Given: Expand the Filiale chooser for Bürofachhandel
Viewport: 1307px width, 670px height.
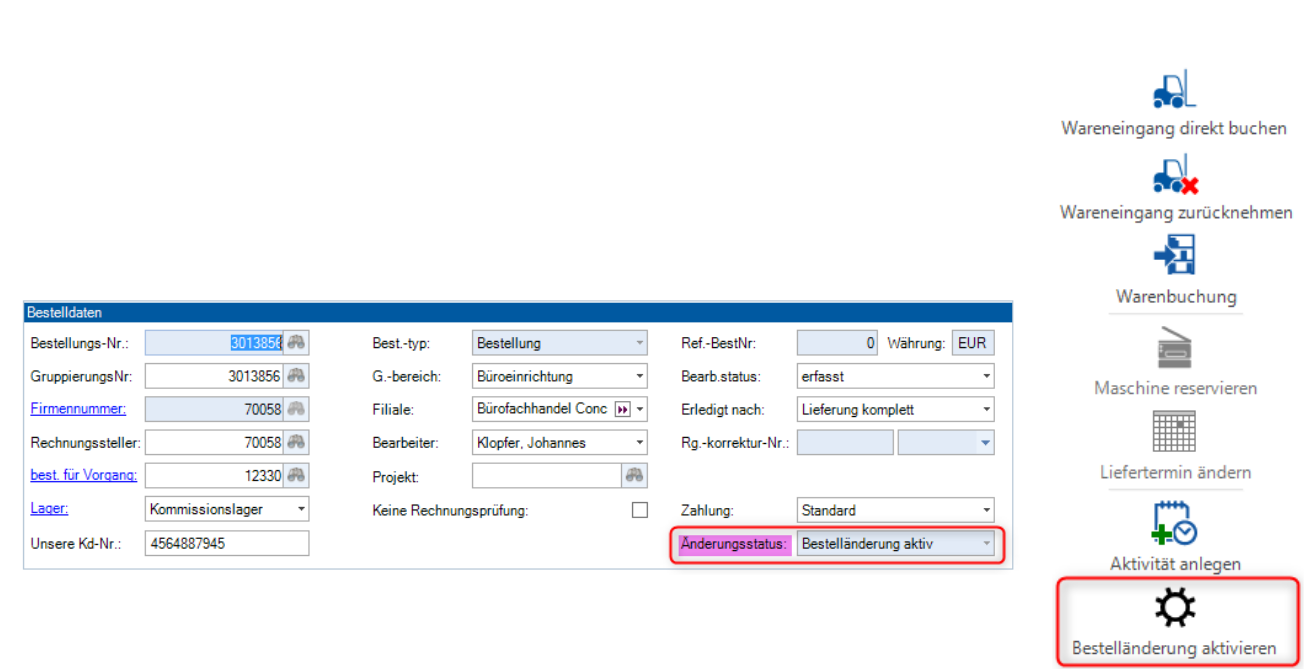Looking at the screenshot, I should (640, 409).
